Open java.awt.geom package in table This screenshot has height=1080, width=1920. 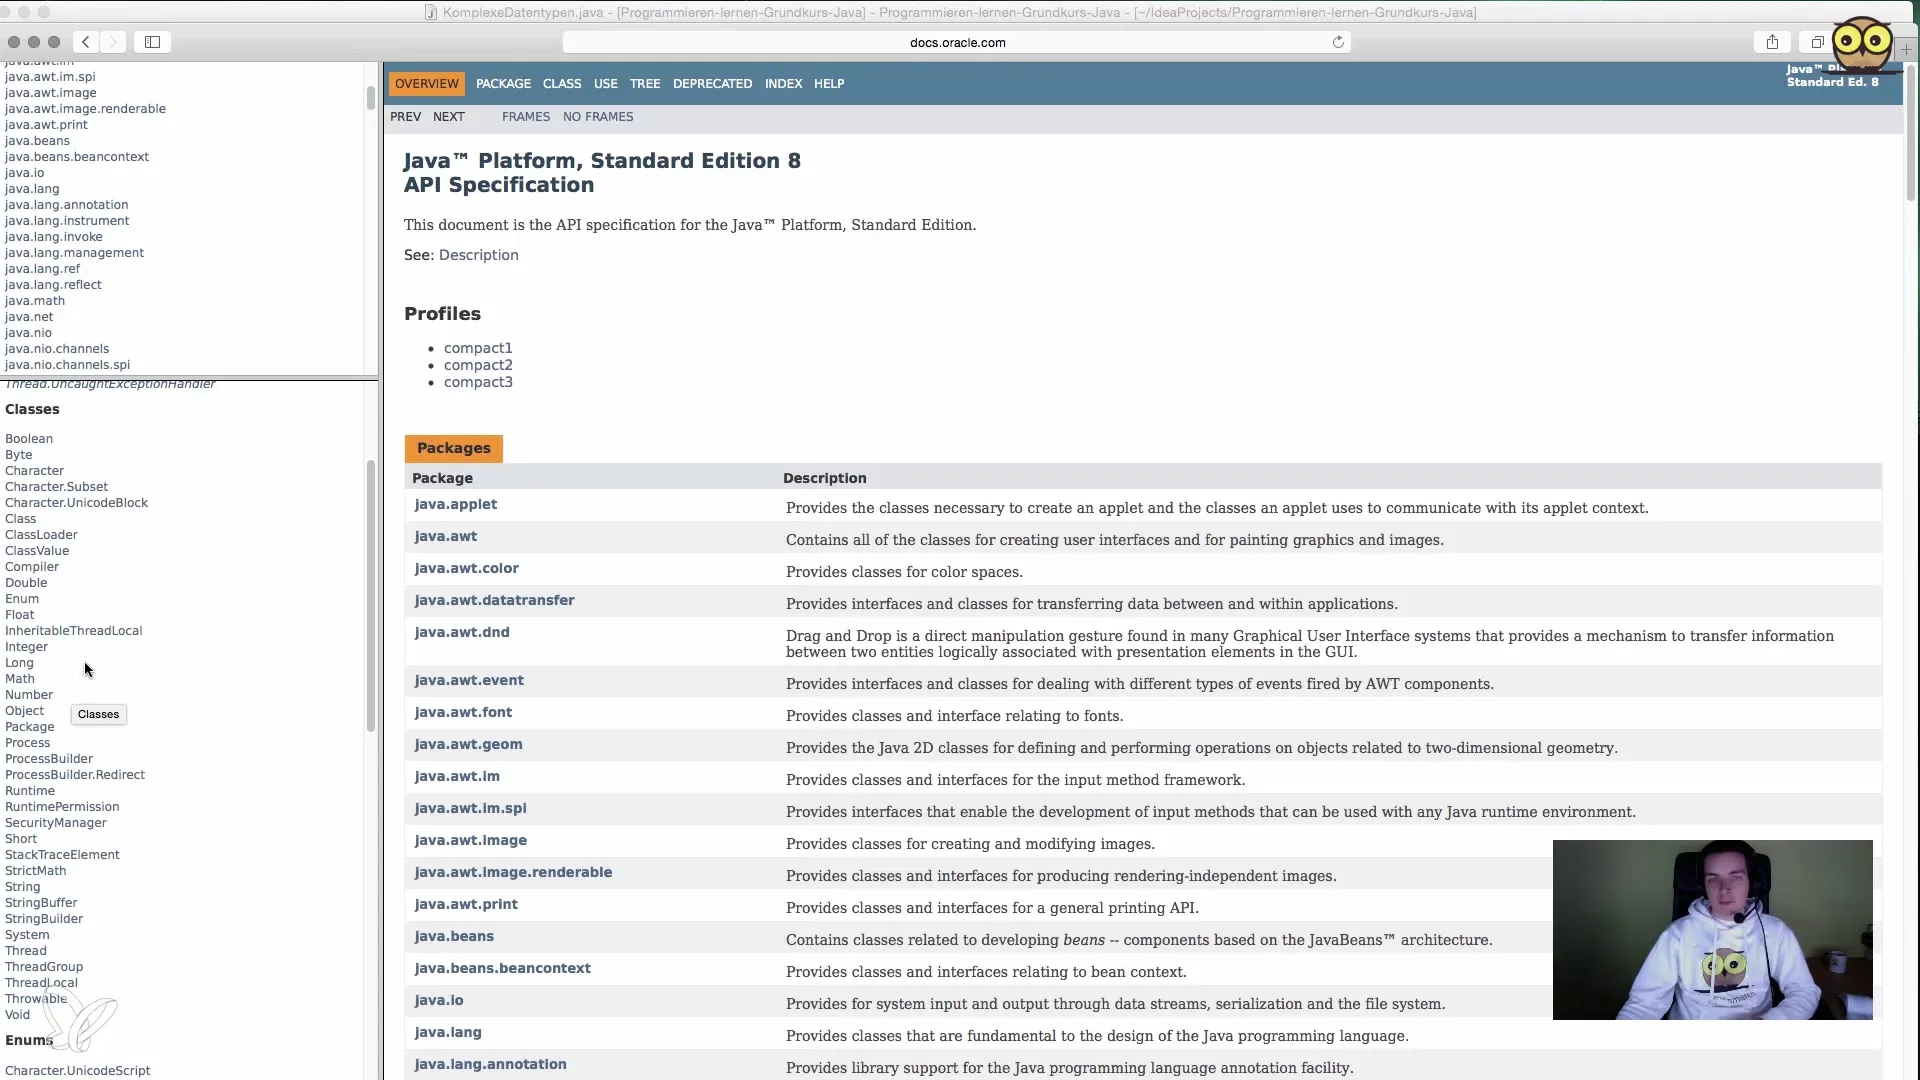pos(469,745)
